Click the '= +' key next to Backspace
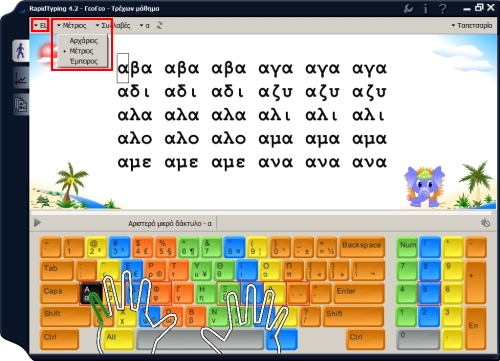This screenshot has height=361, width=500. [x=326, y=247]
